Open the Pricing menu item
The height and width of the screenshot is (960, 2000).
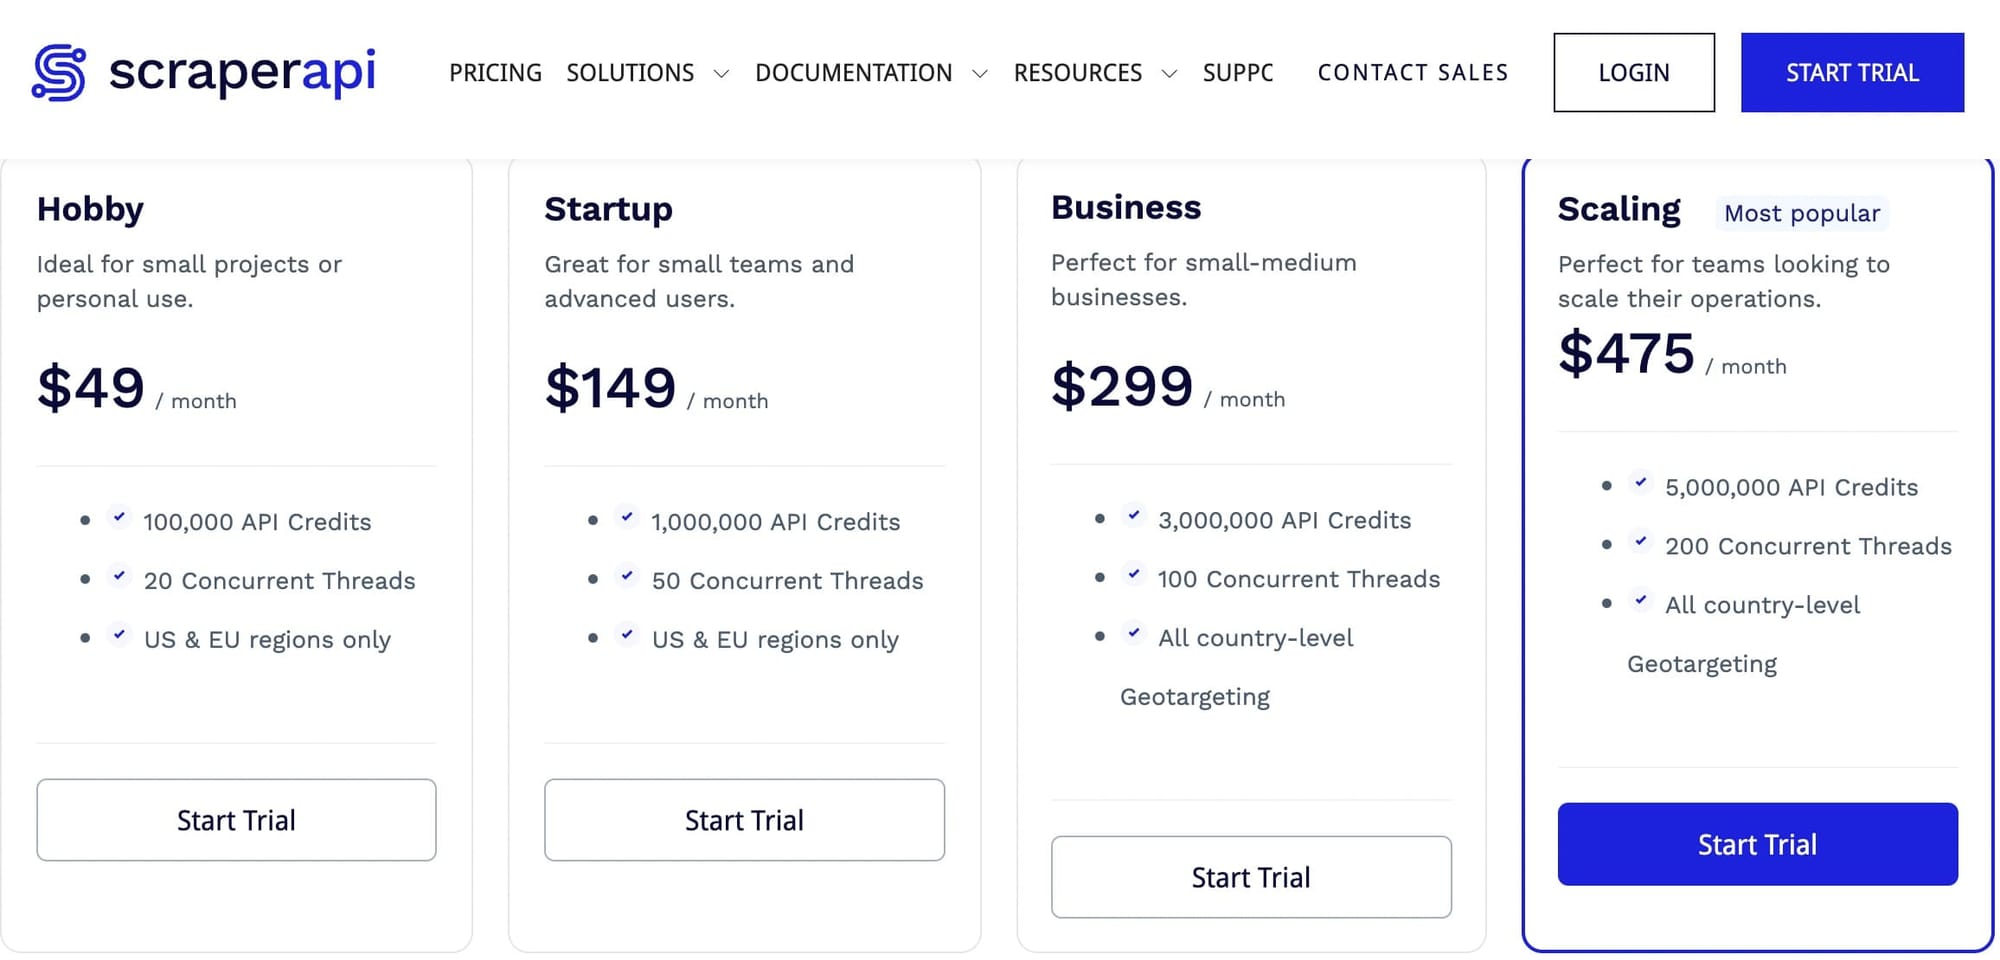495,72
